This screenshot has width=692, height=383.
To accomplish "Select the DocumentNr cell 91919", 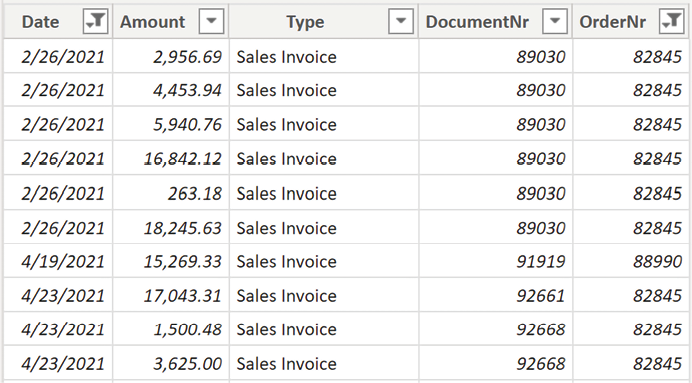I will click(496, 261).
